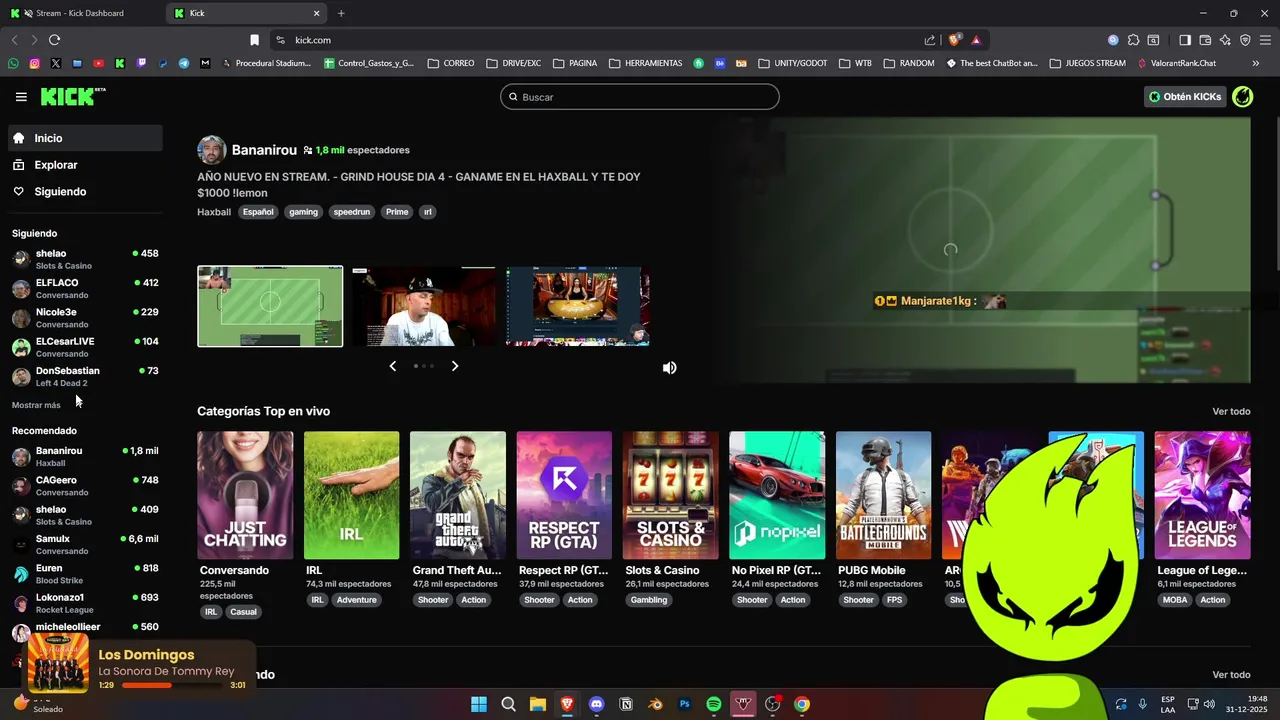Reload the page
Screen dimensions: 1280x720
click(54, 40)
